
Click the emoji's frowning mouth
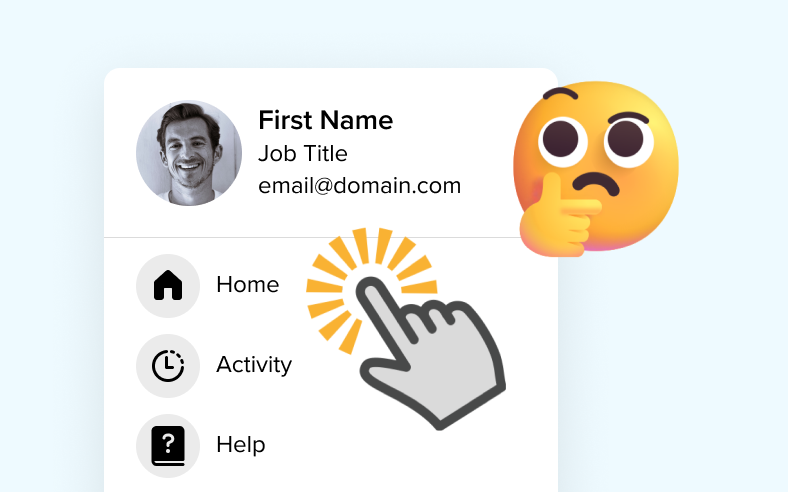point(597,184)
